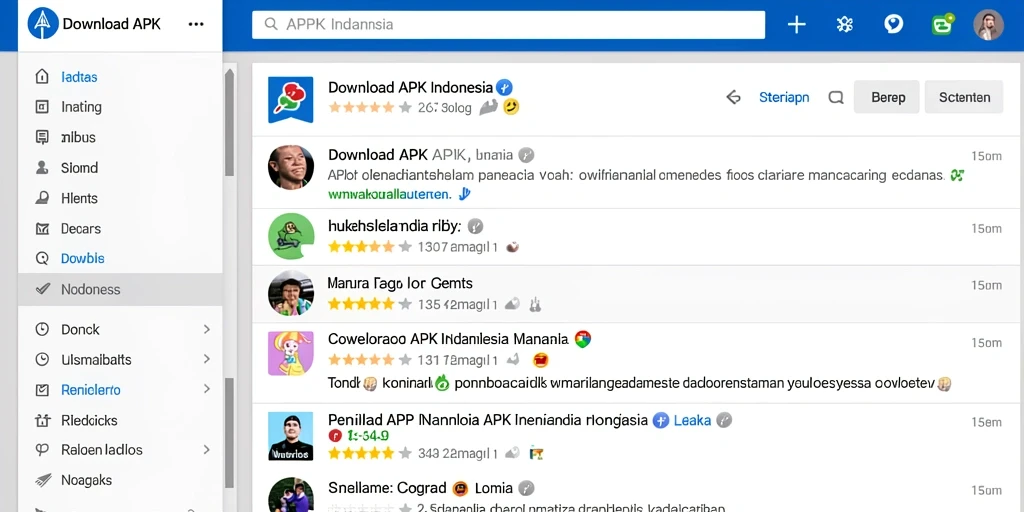Click the smiley emoji beside 267 3olog

coord(511,107)
